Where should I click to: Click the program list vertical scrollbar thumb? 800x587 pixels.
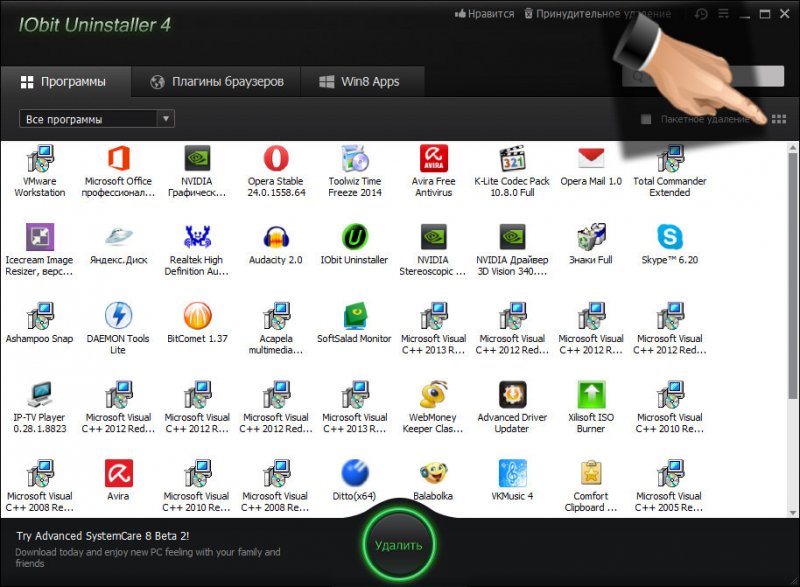(x=792, y=275)
